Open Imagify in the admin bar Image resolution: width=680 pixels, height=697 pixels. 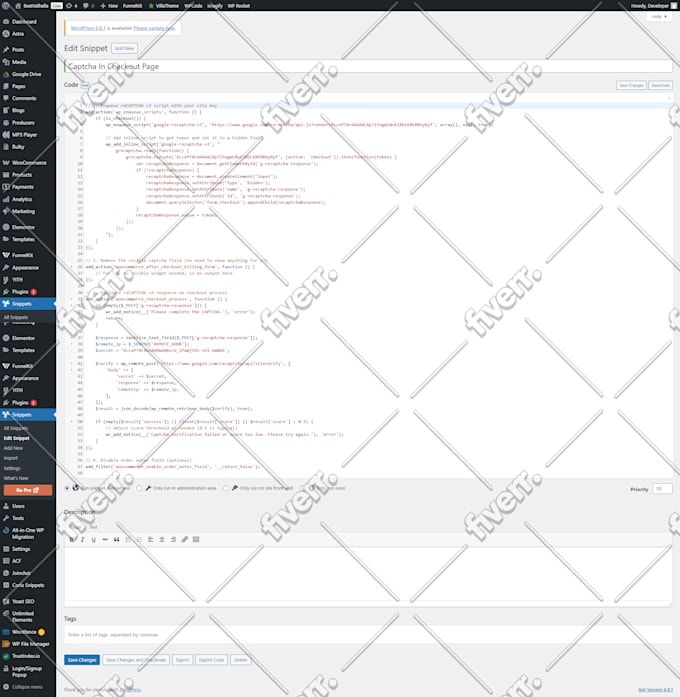pos(215,6)
